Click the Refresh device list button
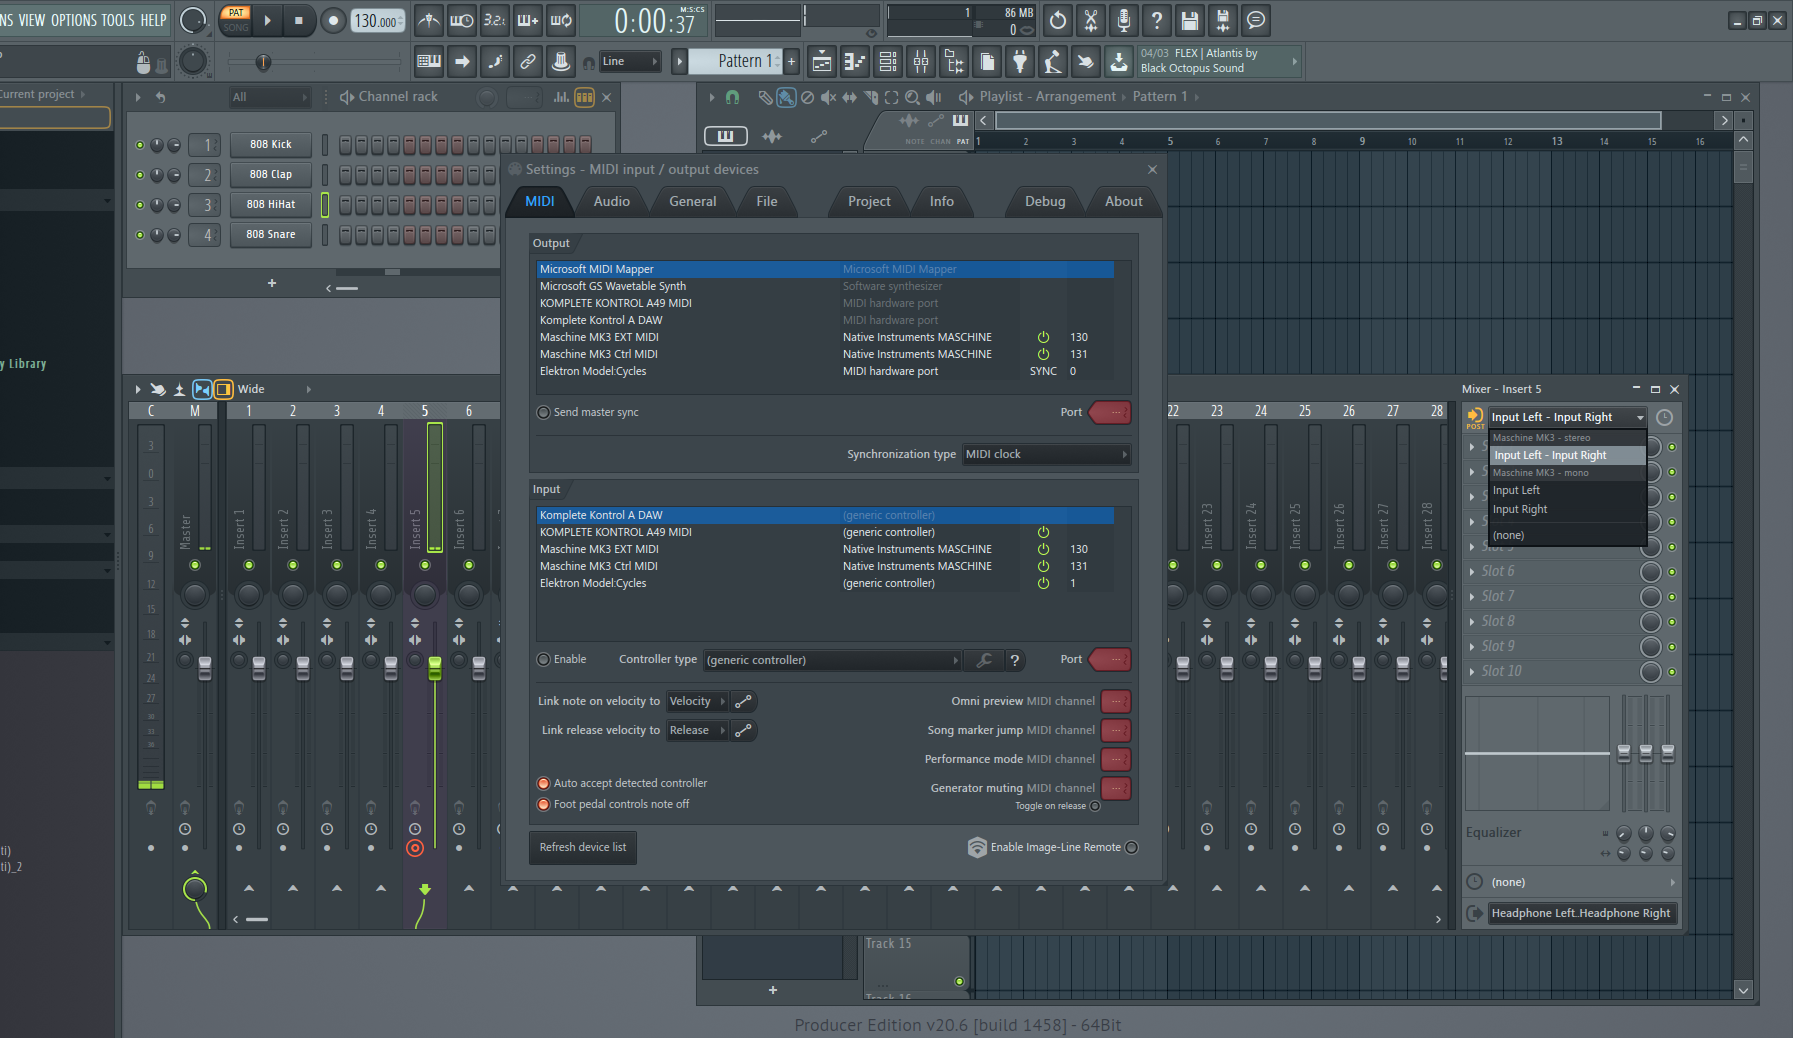This screenshot has height=1038, width=1793. pyautogui.click(x=582, y=847)
